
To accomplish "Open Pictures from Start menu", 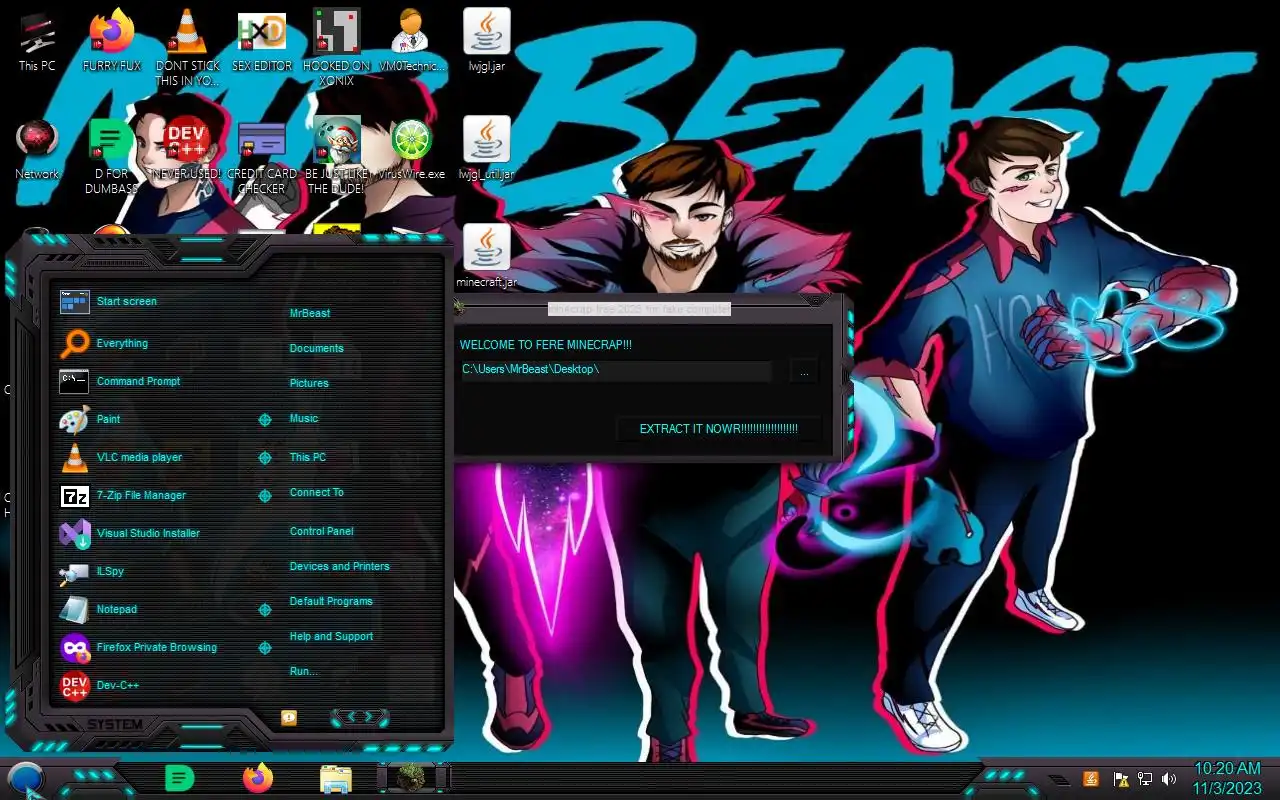I will pyautogui.click(x=309, y=384).
